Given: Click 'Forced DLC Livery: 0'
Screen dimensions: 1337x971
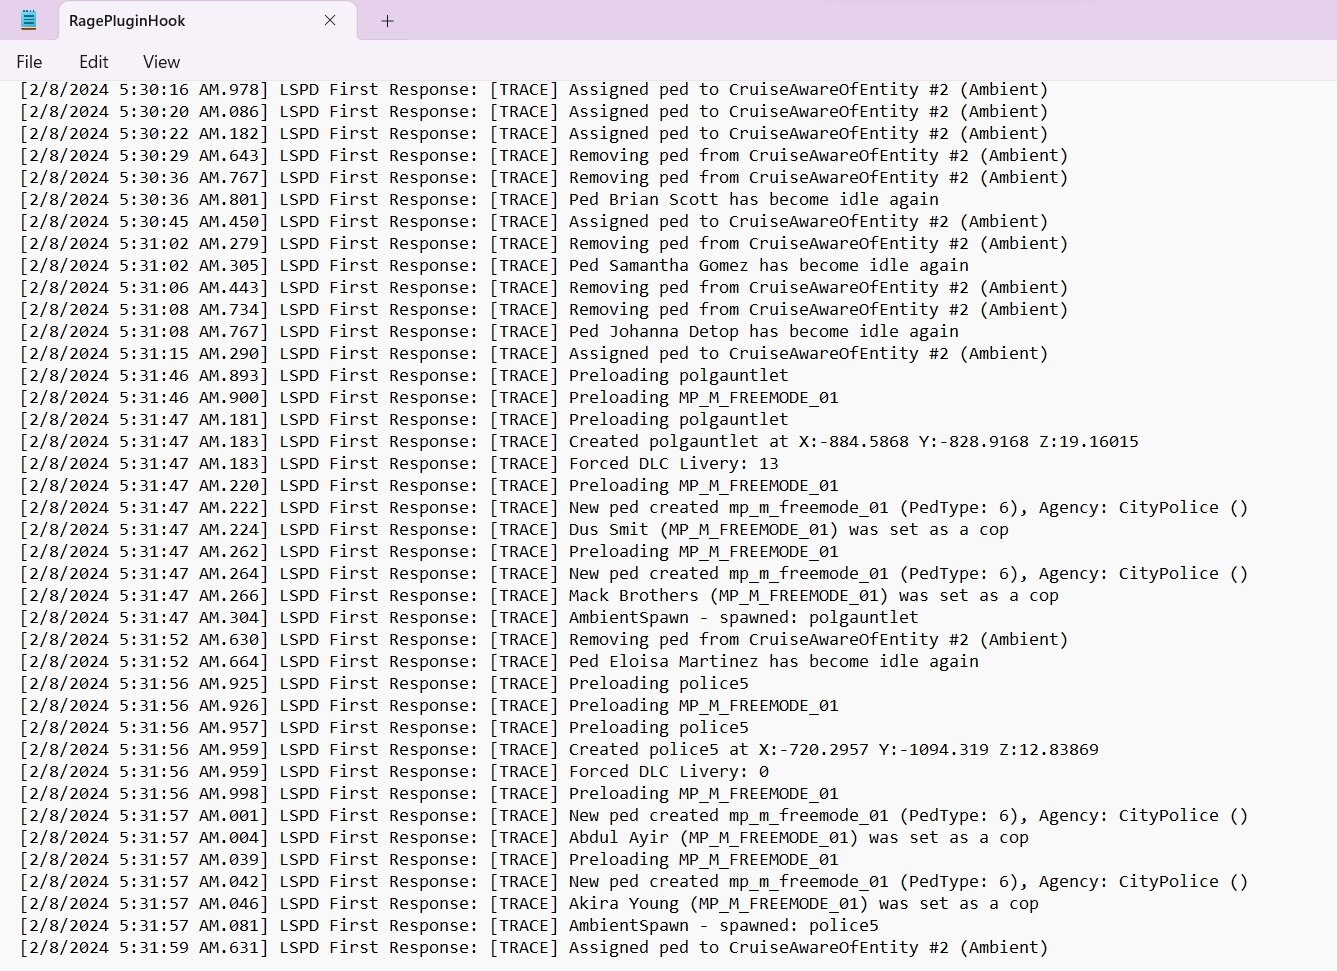Looking at the screenshot, I should [669, 771].
